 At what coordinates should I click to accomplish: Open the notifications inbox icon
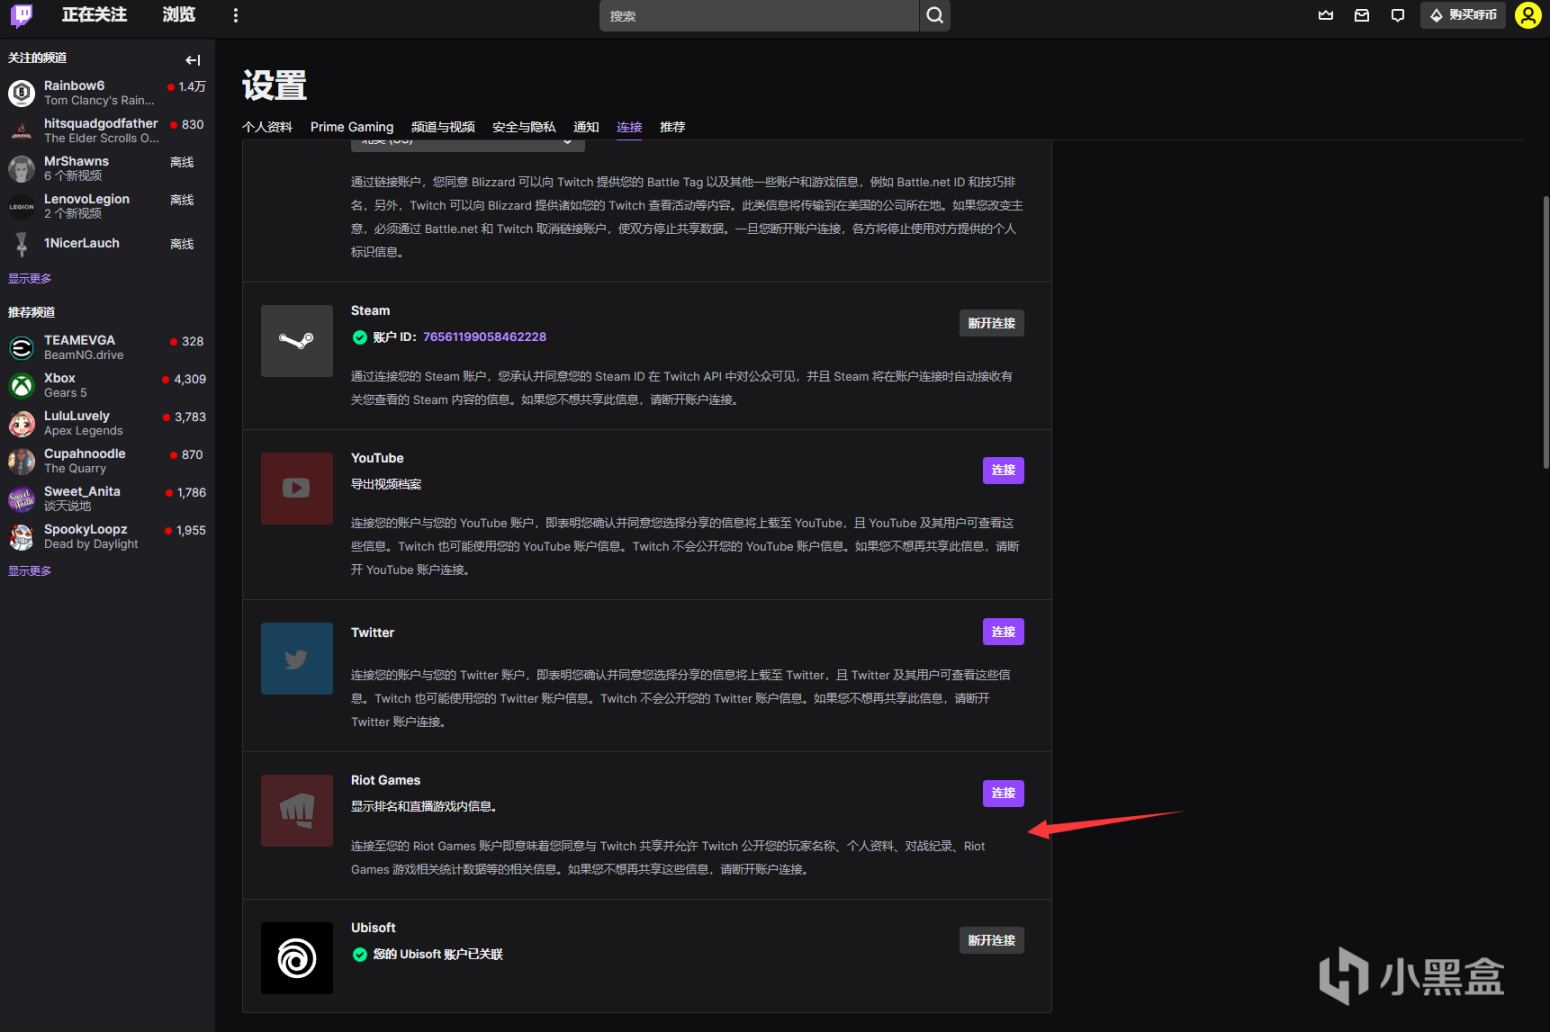click(x=1362, y=15)
